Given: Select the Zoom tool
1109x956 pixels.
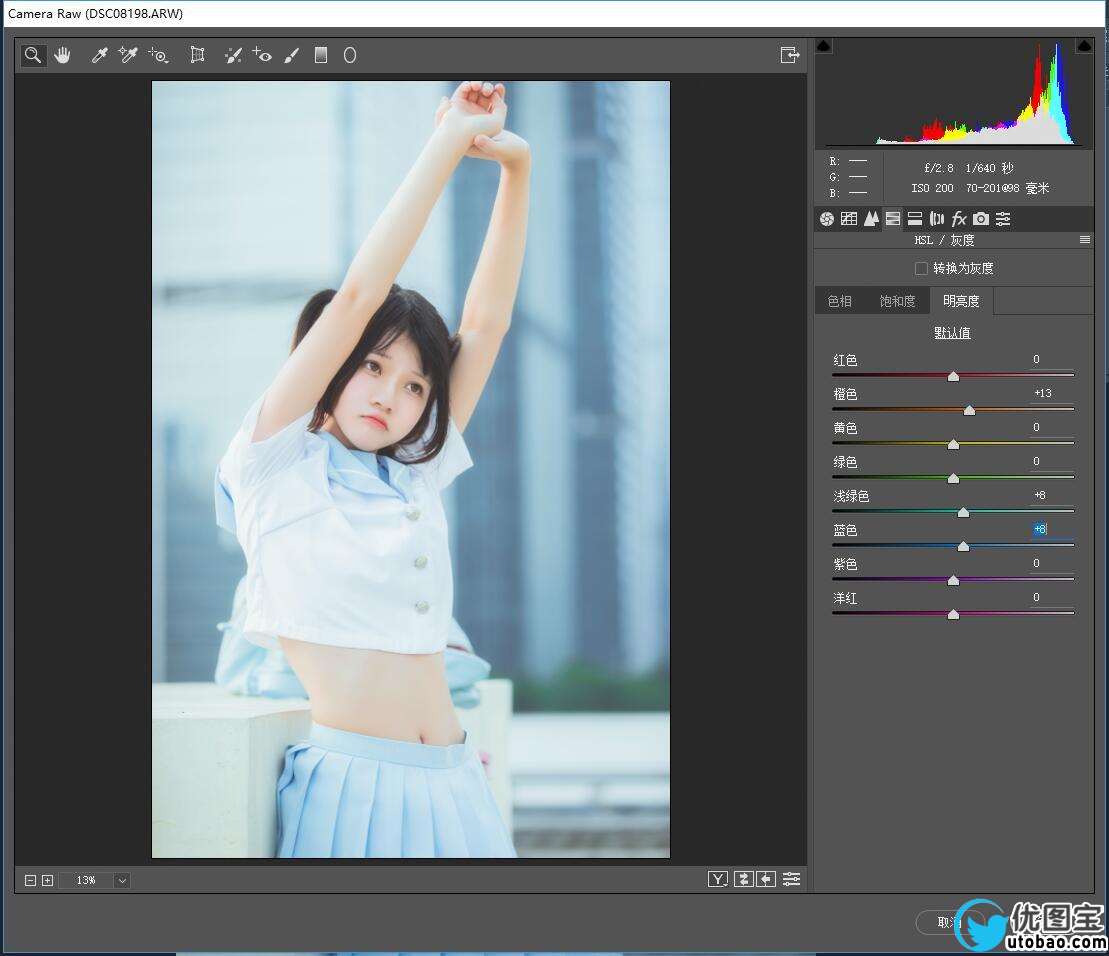Looking at the screenshot, I should coord(33,55).
